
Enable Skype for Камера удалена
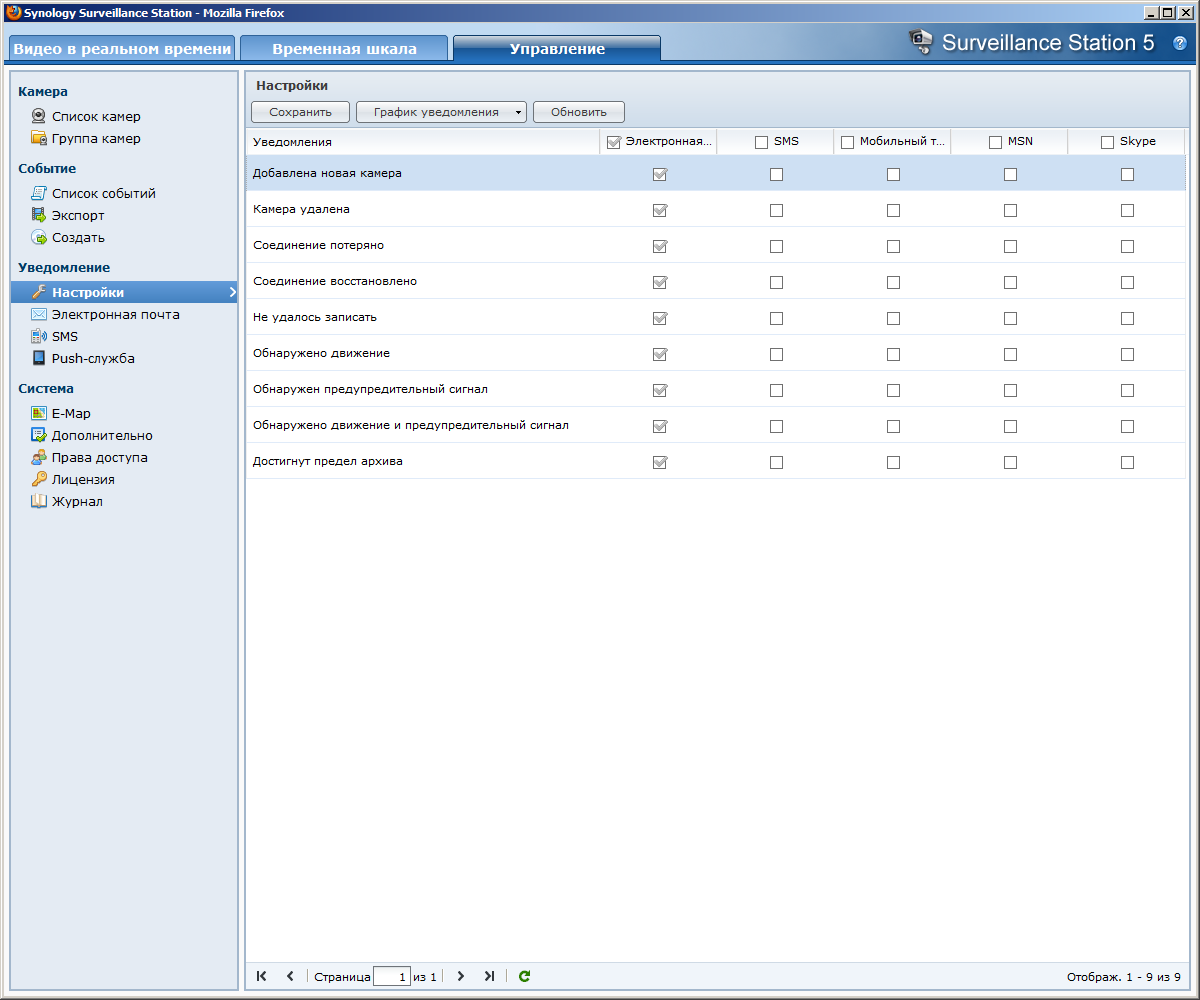[1127, 210]
